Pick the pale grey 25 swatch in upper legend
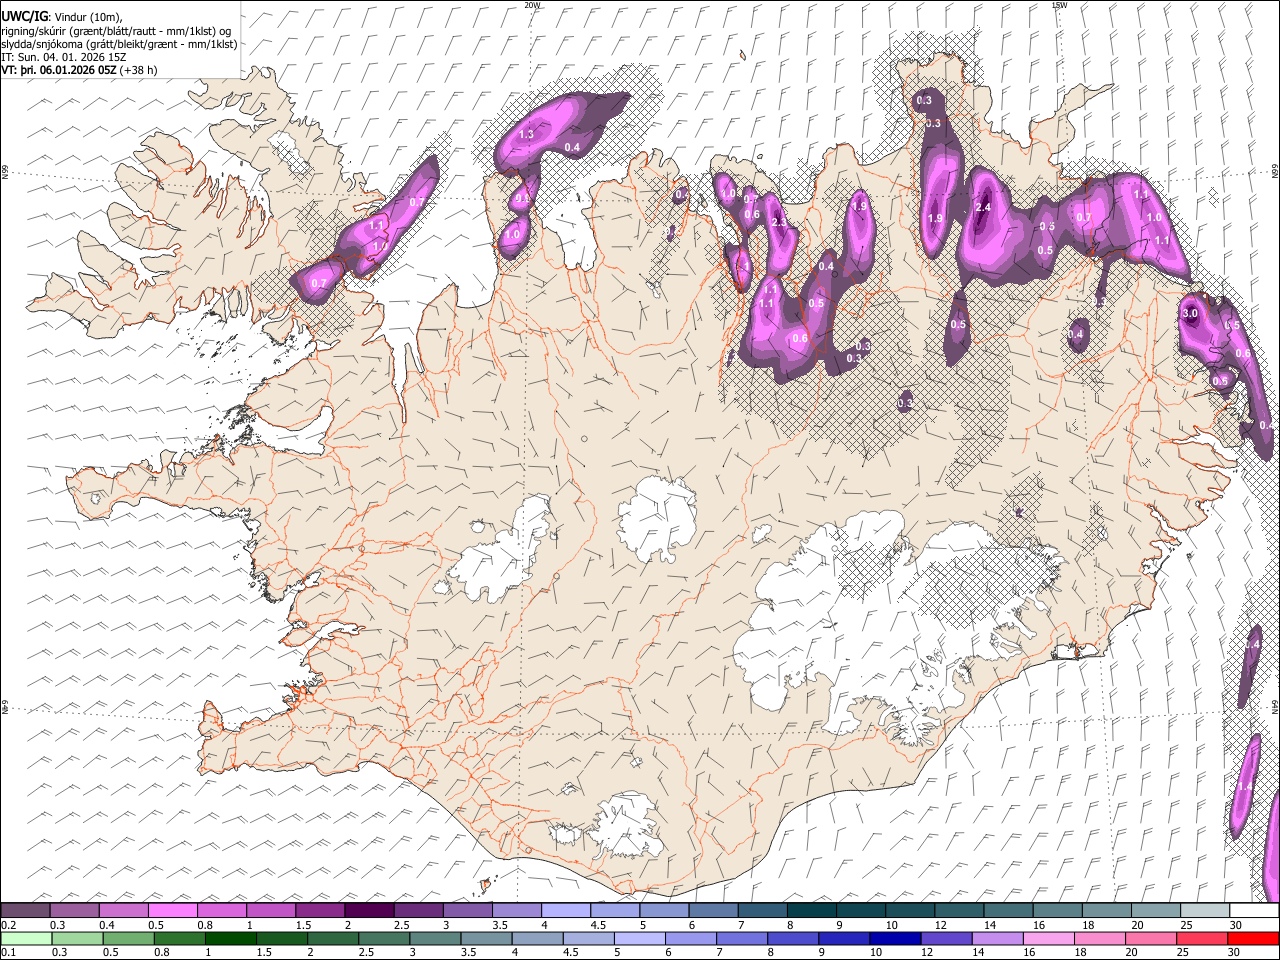Screen dimensions: 1280x960 1205,911
